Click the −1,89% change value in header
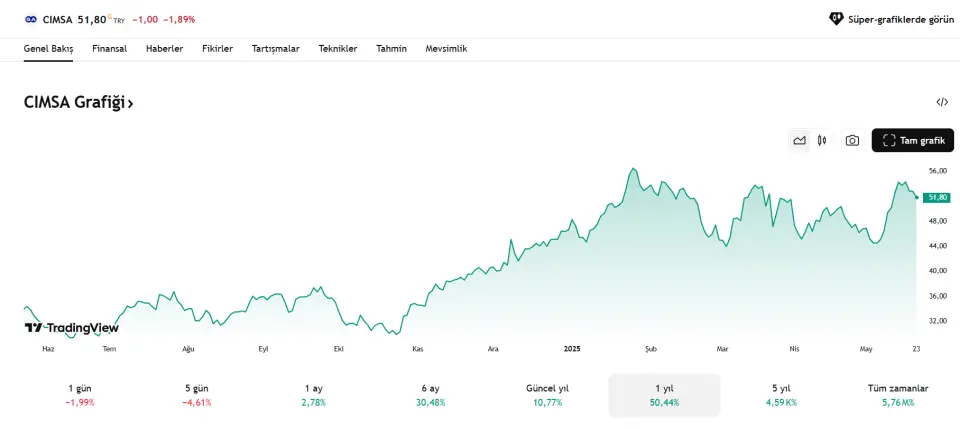The height and width of the screenshot is (429, 960). point(179,20)
